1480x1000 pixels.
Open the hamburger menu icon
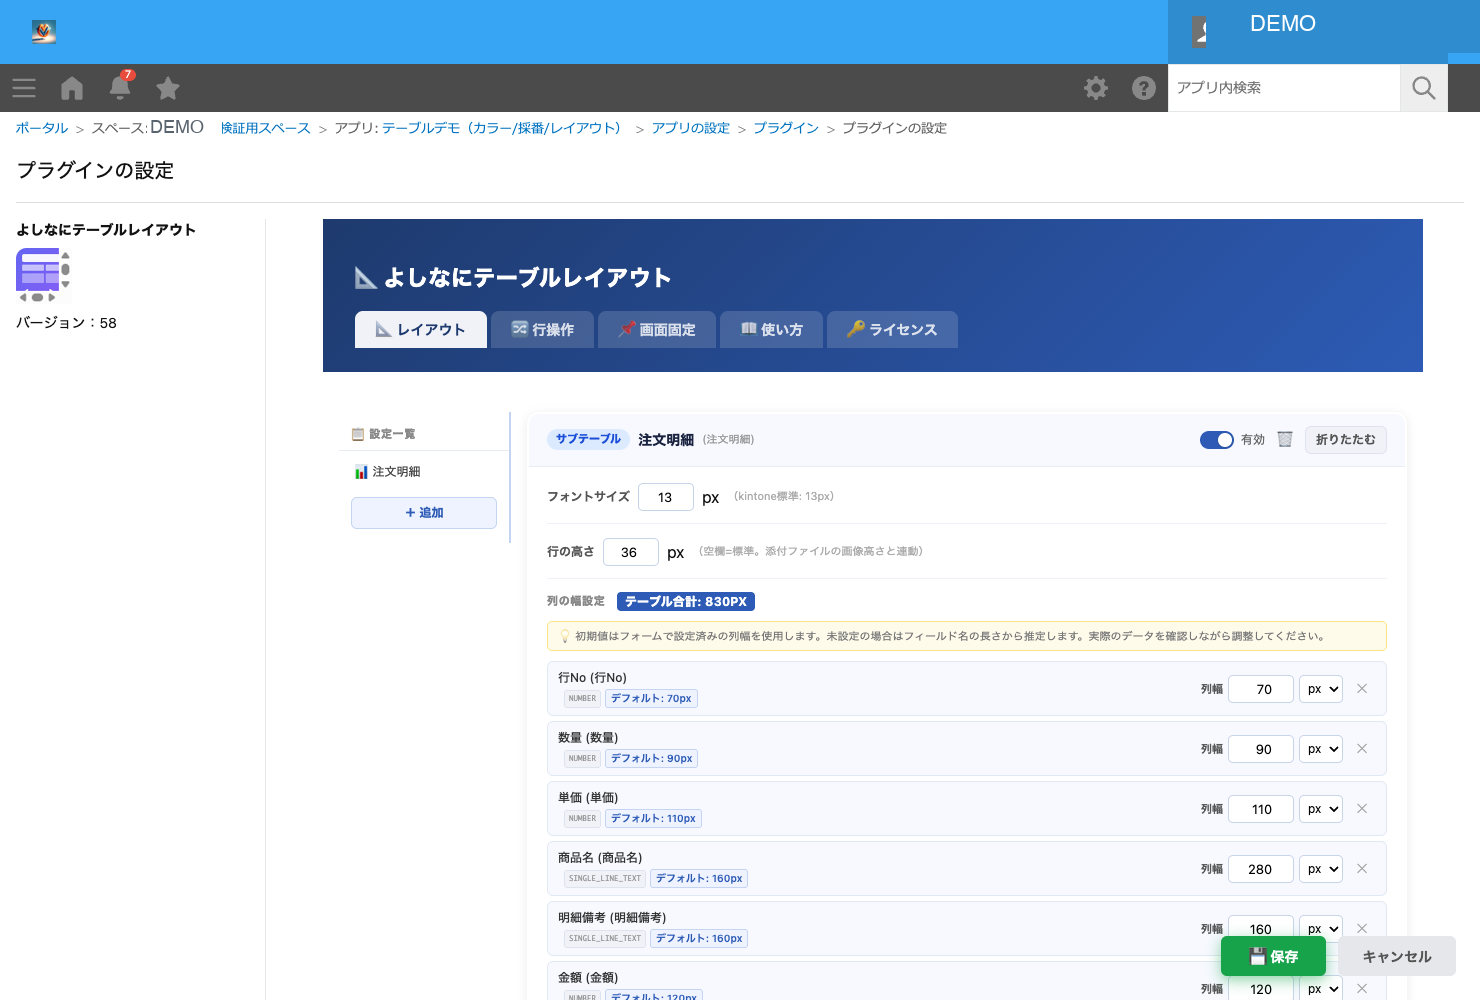[24, 88]
